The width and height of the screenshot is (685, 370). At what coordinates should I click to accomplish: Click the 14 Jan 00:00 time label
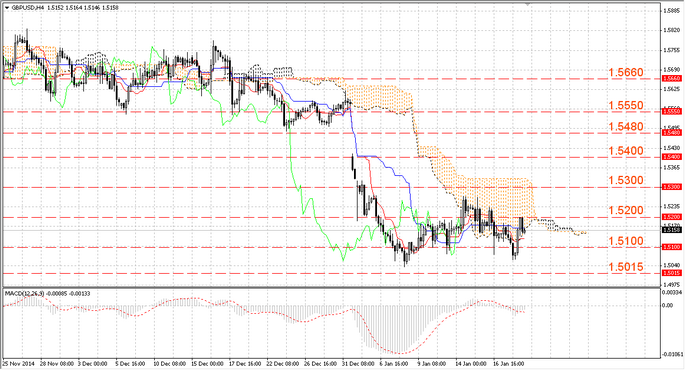pos(471,363)
